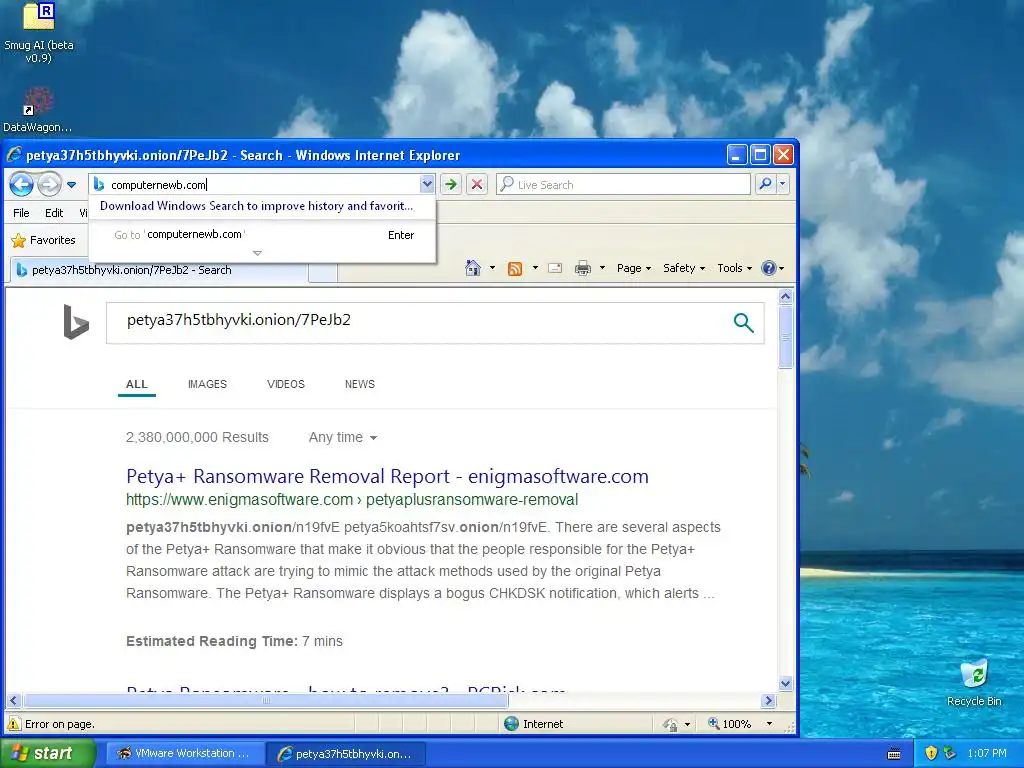
Task: Click the vertical scrollbar up arrow
Action: [786, 296]
